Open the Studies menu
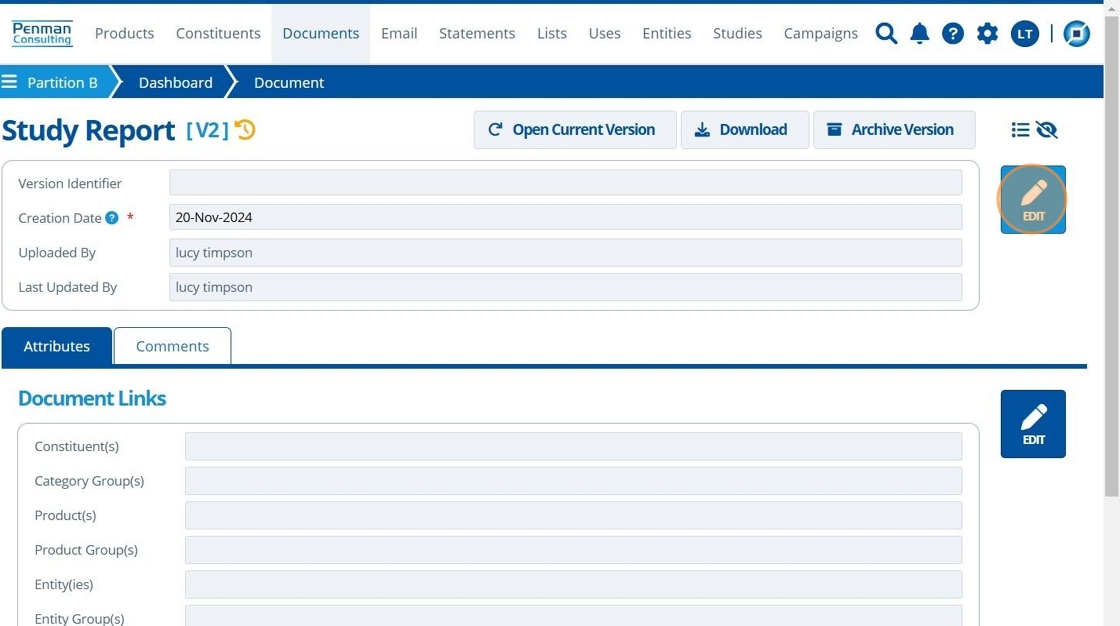 737,34
